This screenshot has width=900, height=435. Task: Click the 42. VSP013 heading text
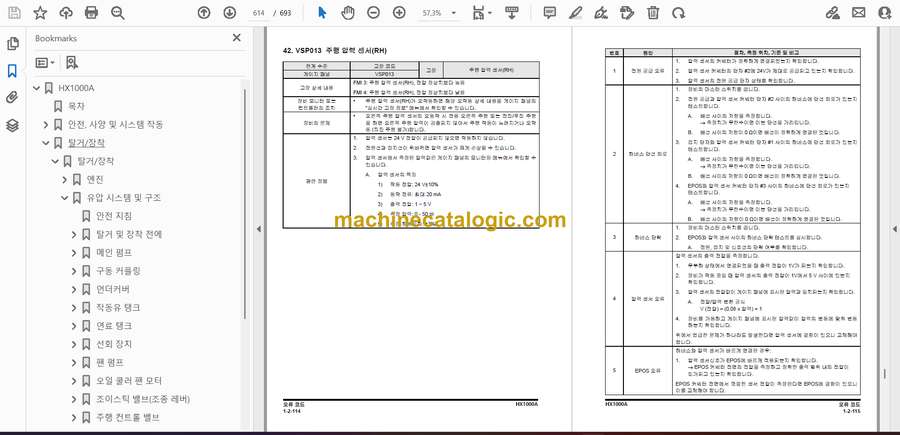336,51
